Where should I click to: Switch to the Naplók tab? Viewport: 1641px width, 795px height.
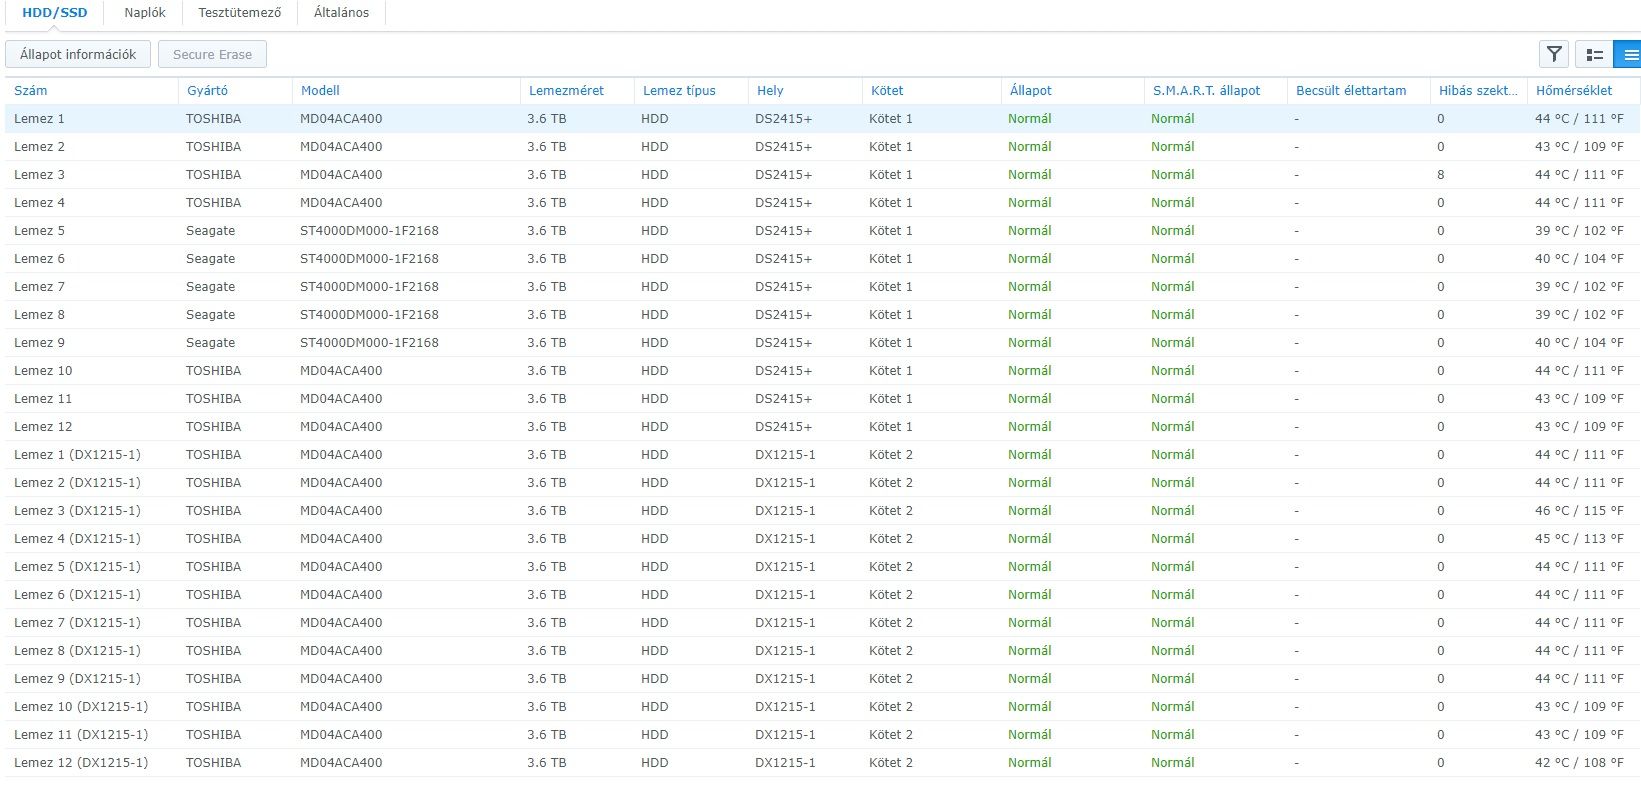[145, 13]
